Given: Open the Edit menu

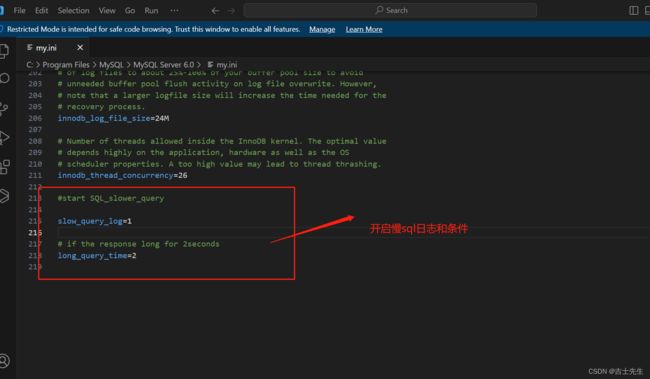Looking at the screenshot, I should (41, 10).
